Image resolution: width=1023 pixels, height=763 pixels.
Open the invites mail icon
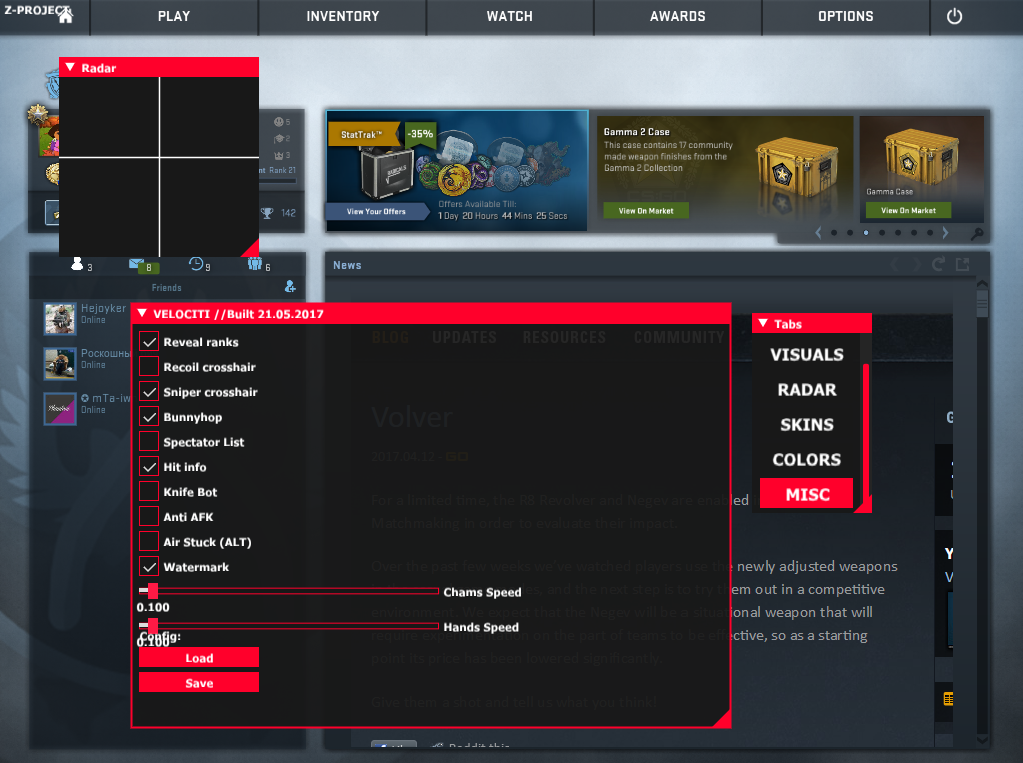pos(136,264)
